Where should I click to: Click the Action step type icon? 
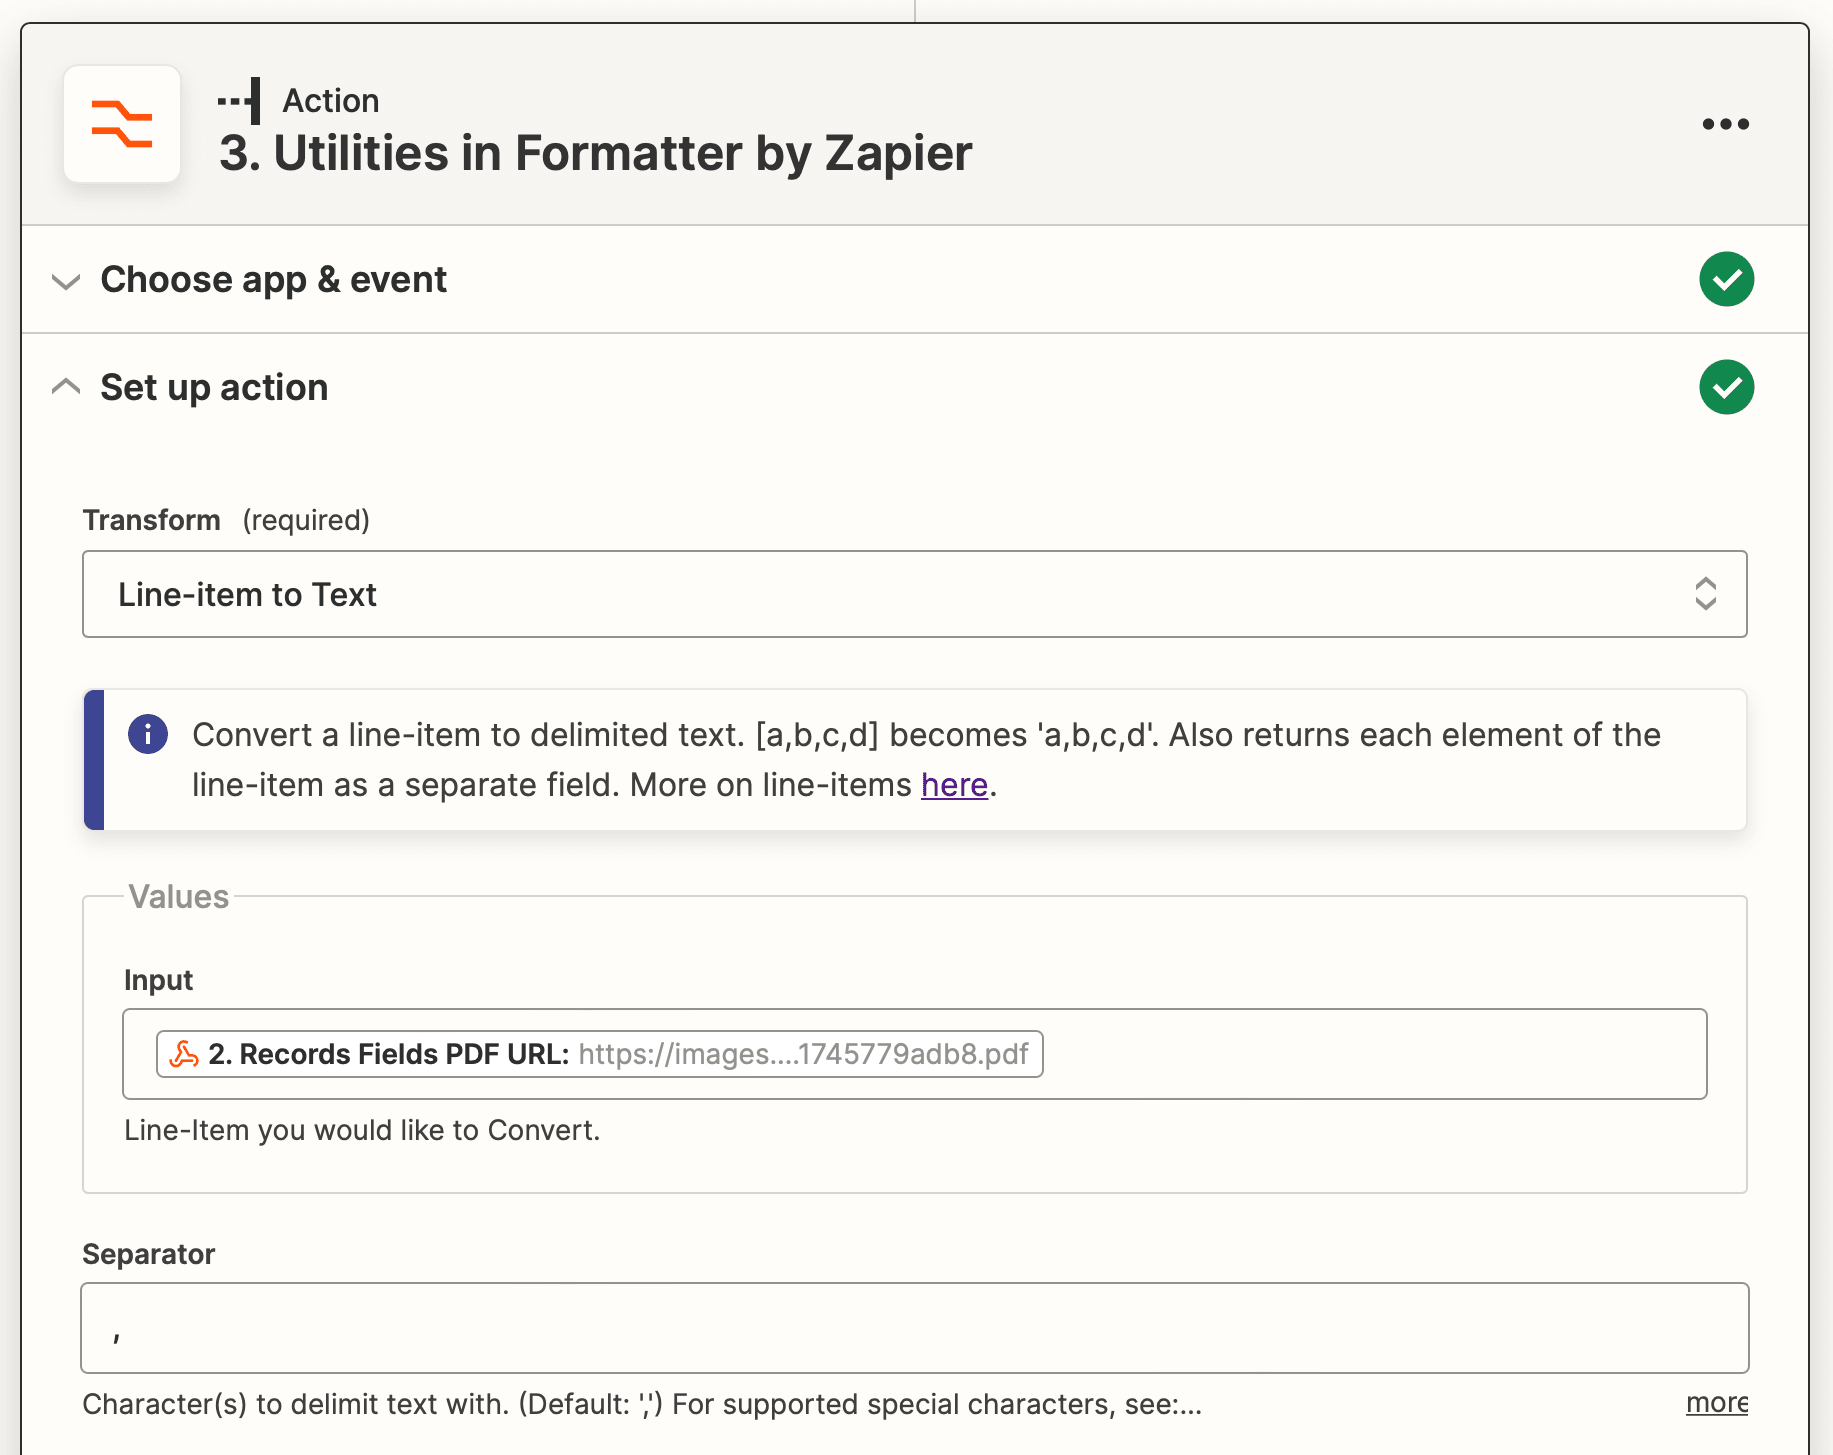coord(241,100)
